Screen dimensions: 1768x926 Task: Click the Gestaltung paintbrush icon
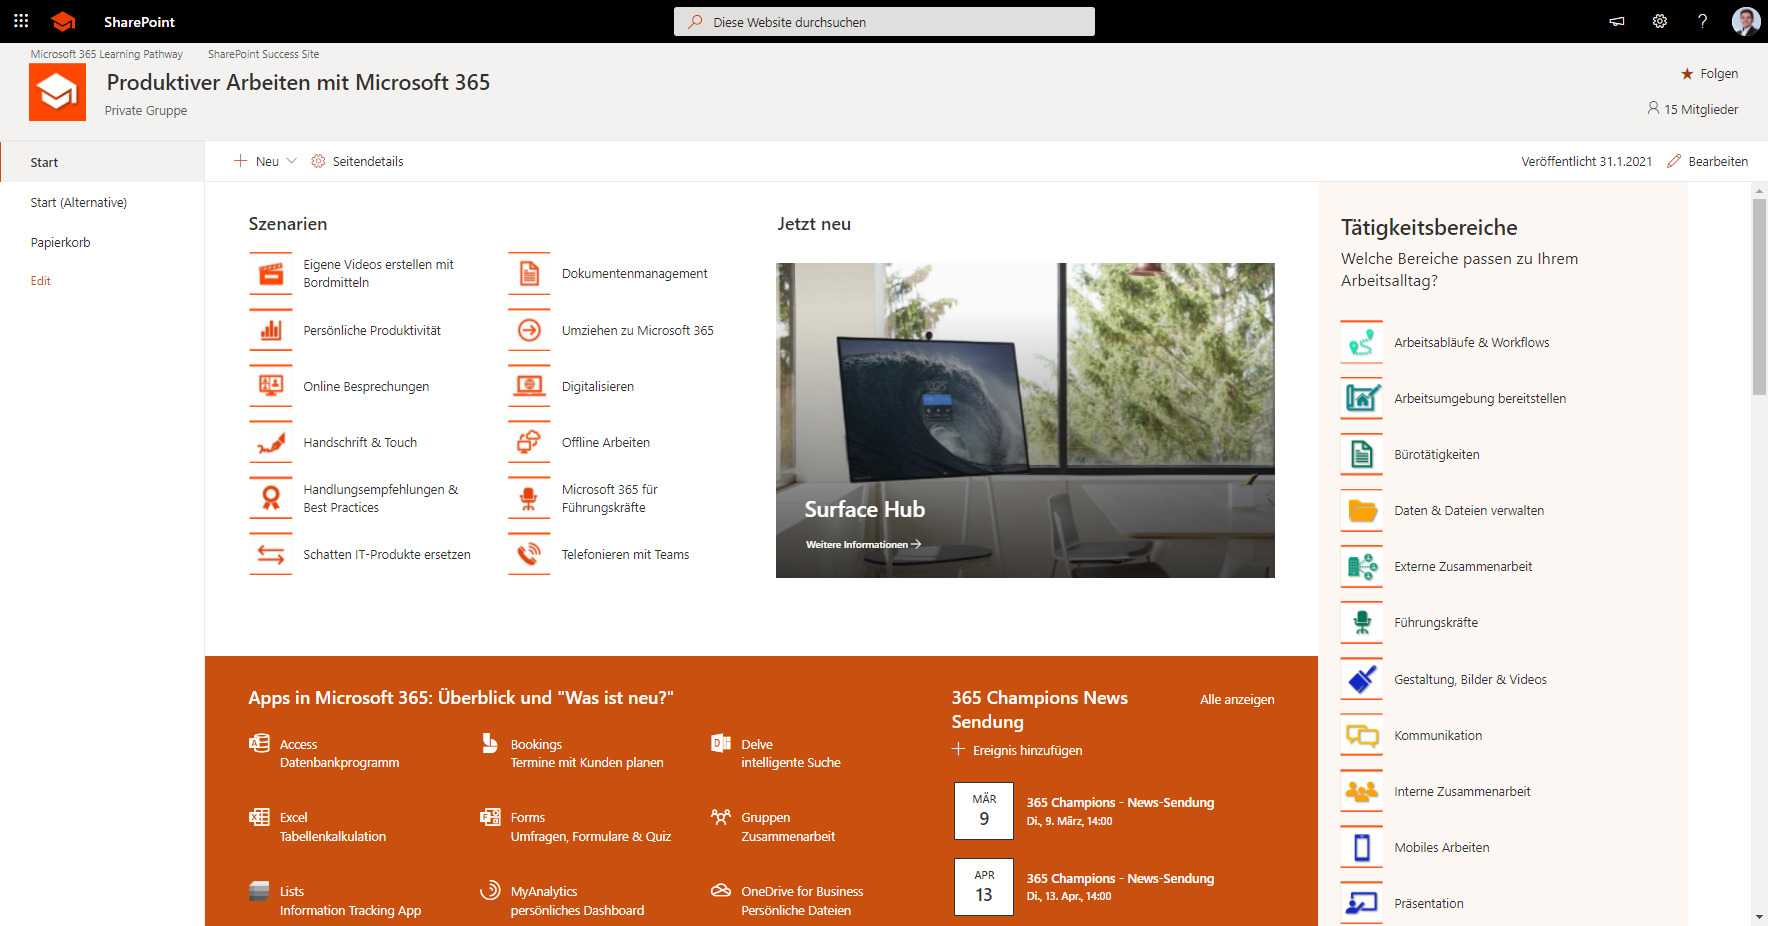[x=1362, y=679]
